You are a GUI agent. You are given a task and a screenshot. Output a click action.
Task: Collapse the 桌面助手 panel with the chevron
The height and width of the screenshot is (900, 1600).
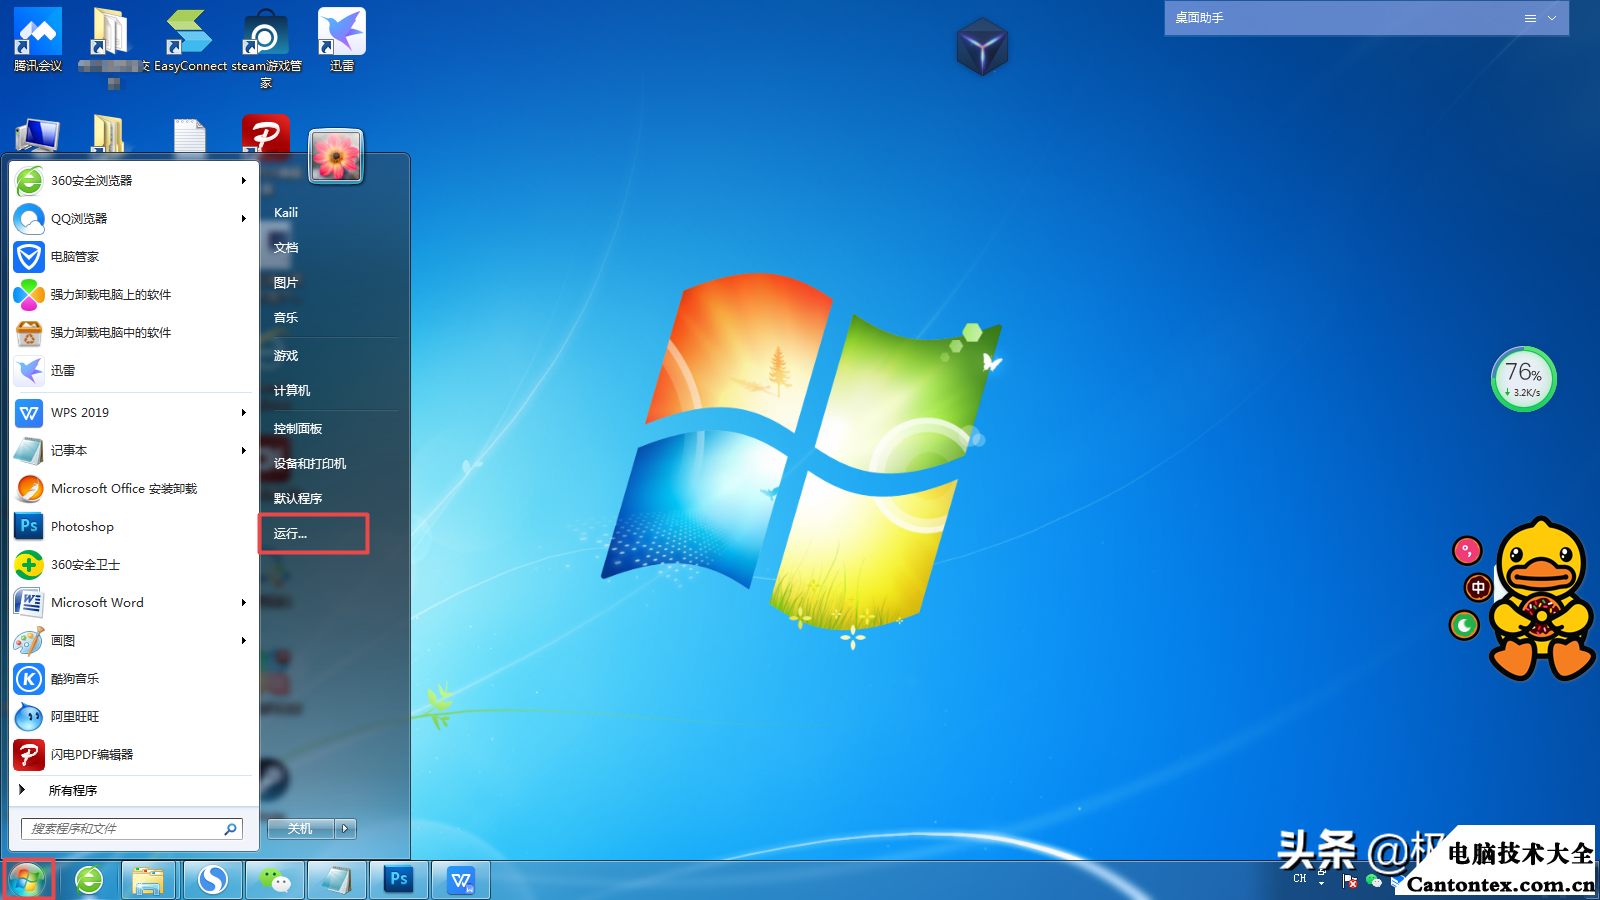pos(1552,18)
